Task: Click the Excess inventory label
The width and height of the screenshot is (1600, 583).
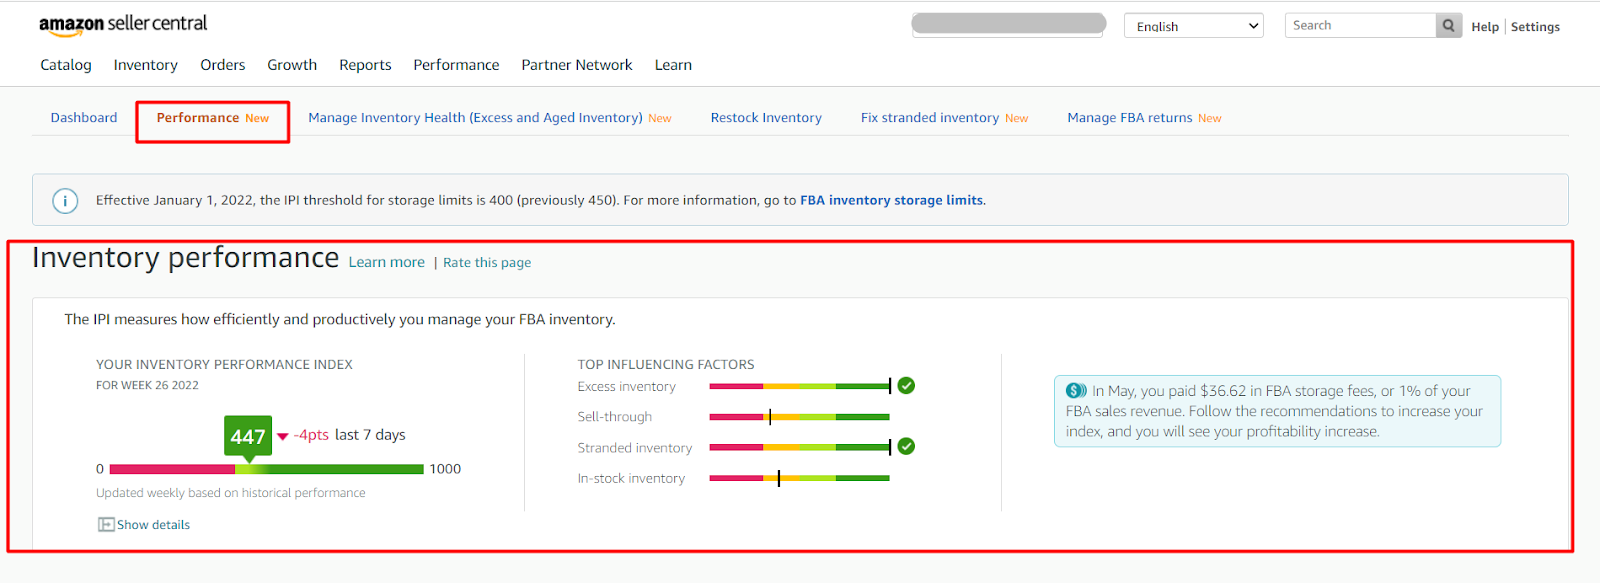Action: [627, 387]
